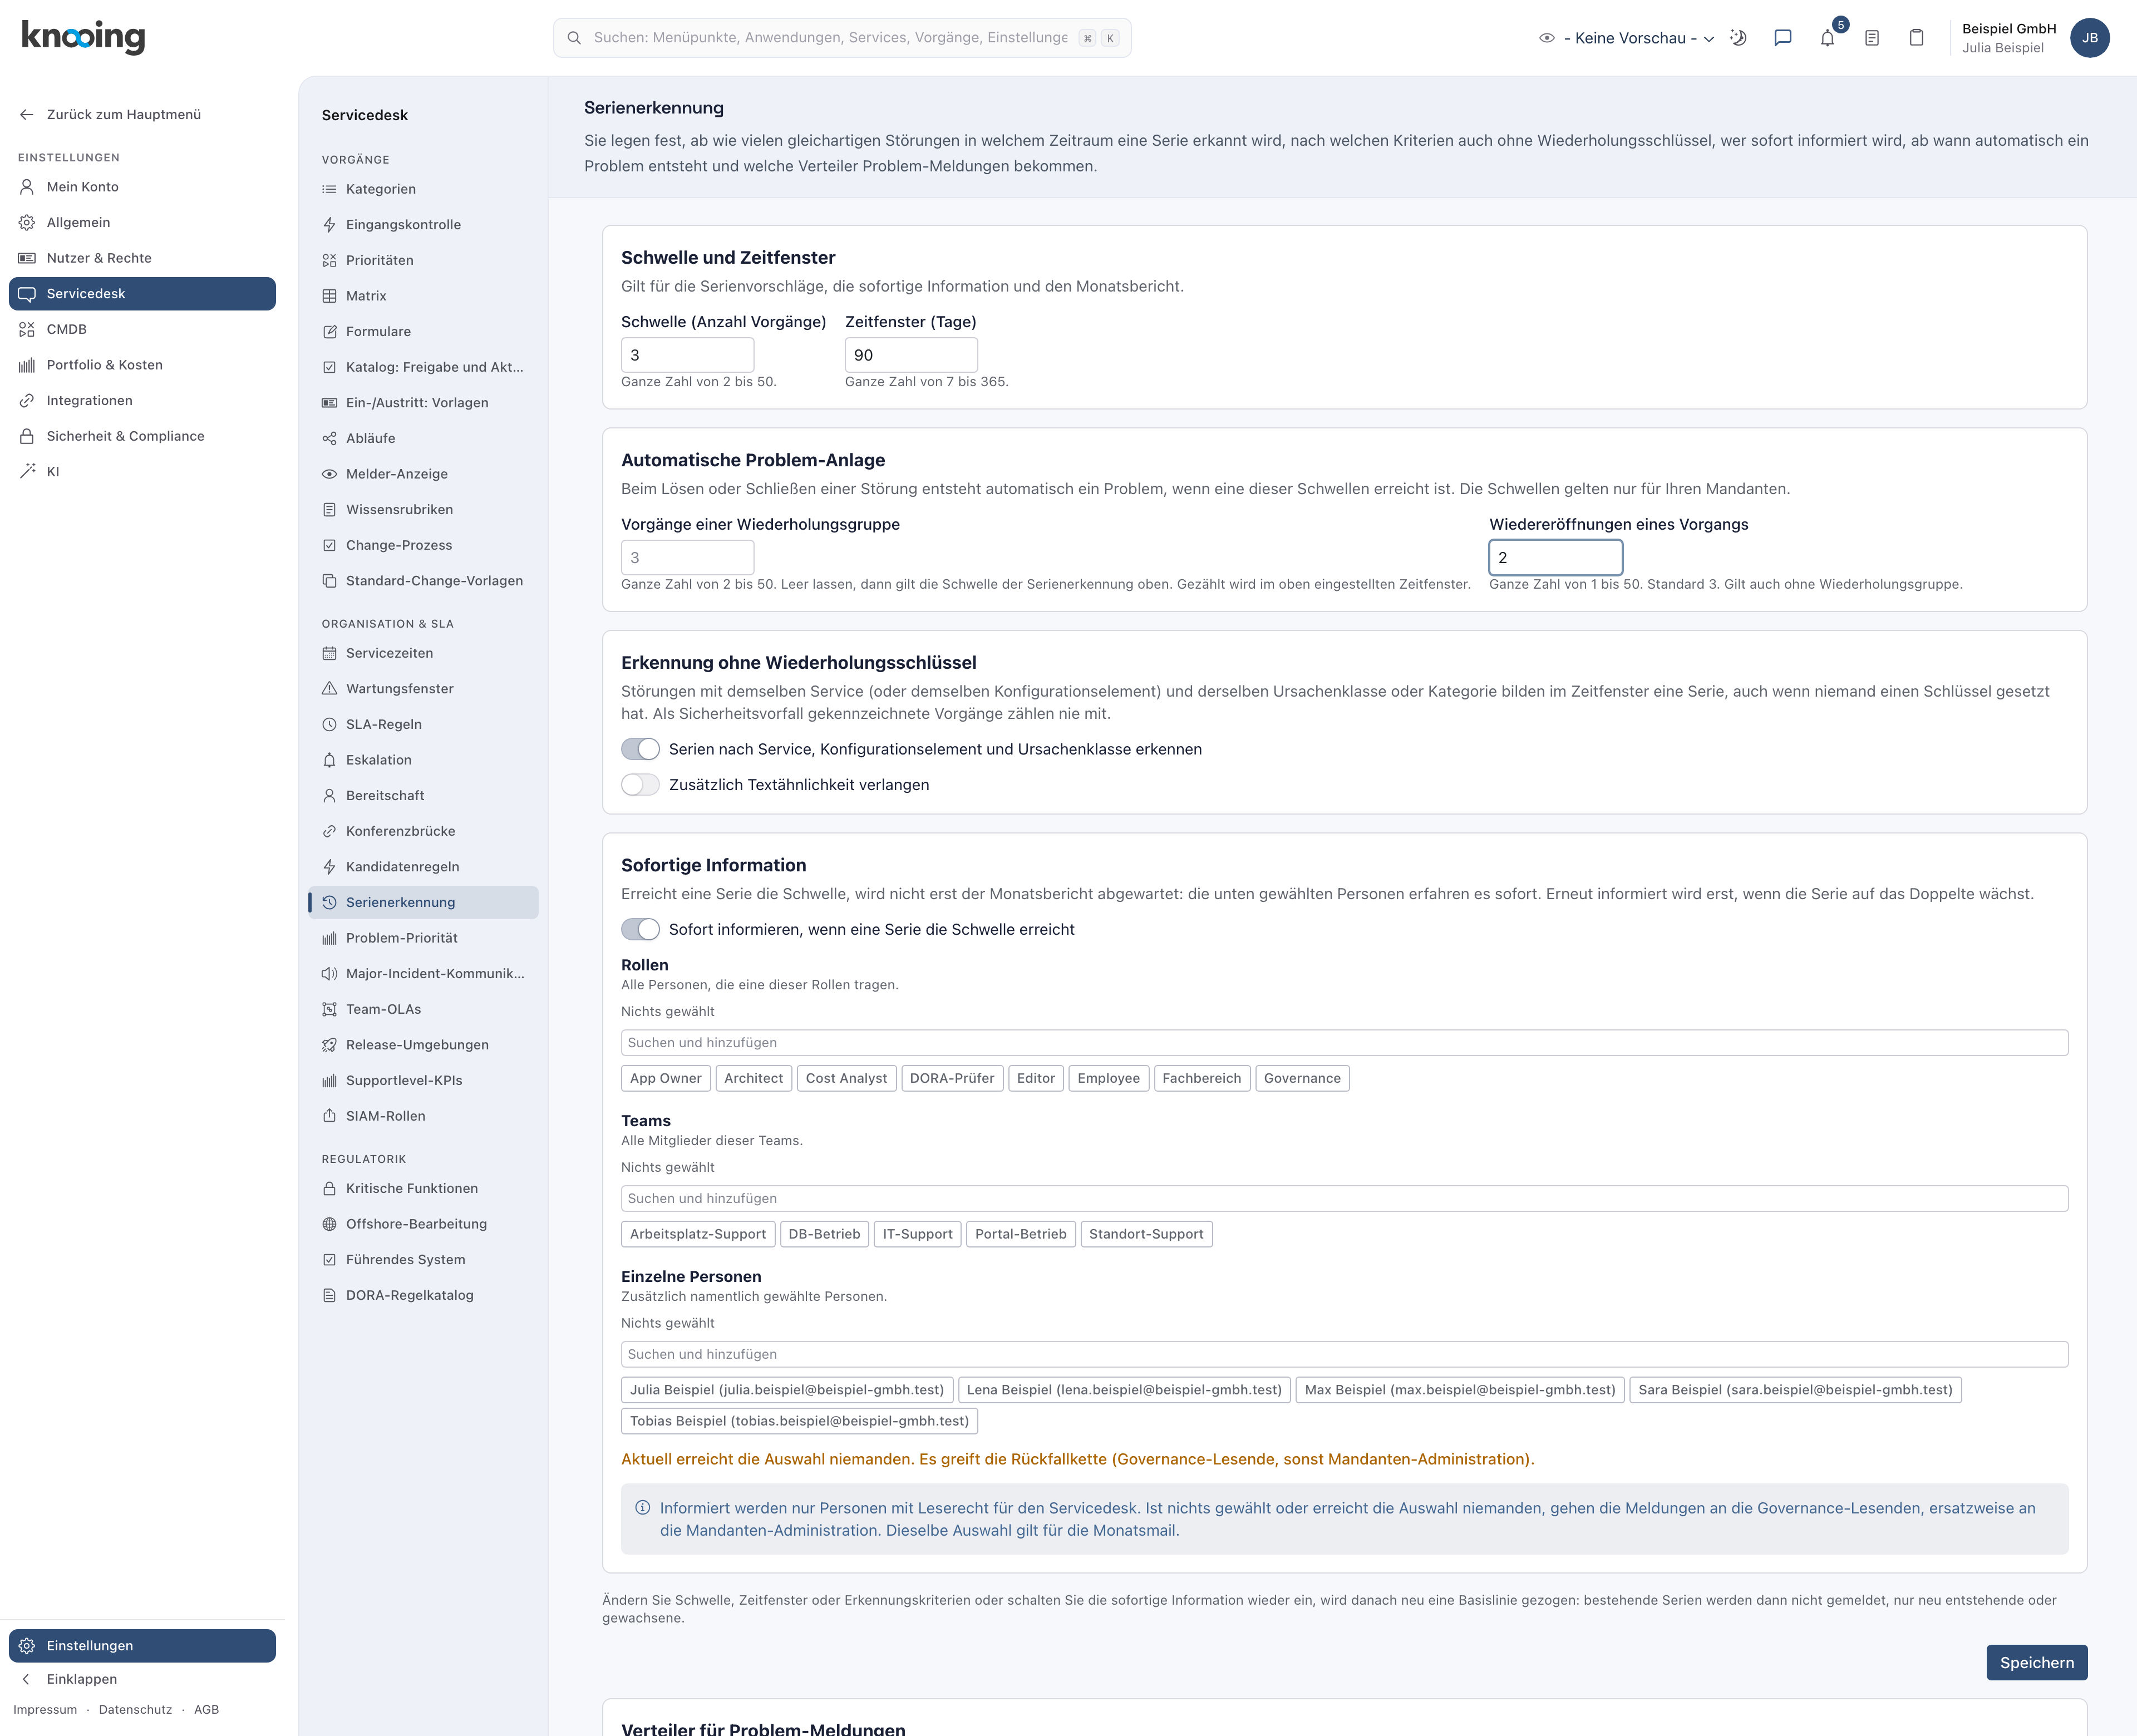2137x1736 pixels.
Task: Open Kategorien in Servicedesk menu
Action: click(x=423, y=189)
